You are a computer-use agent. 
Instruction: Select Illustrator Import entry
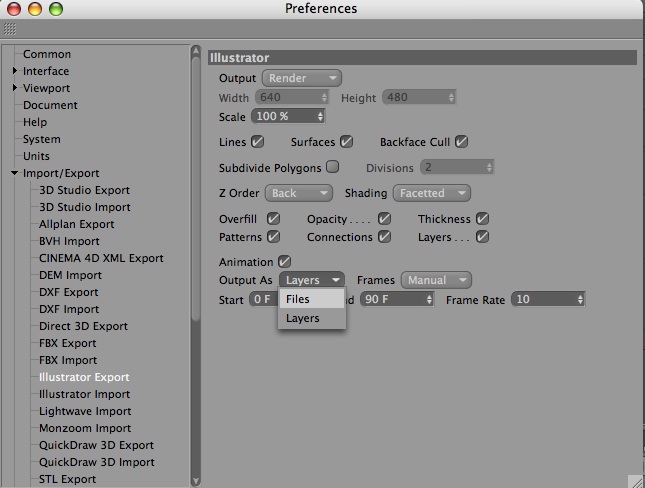[84, 394]
